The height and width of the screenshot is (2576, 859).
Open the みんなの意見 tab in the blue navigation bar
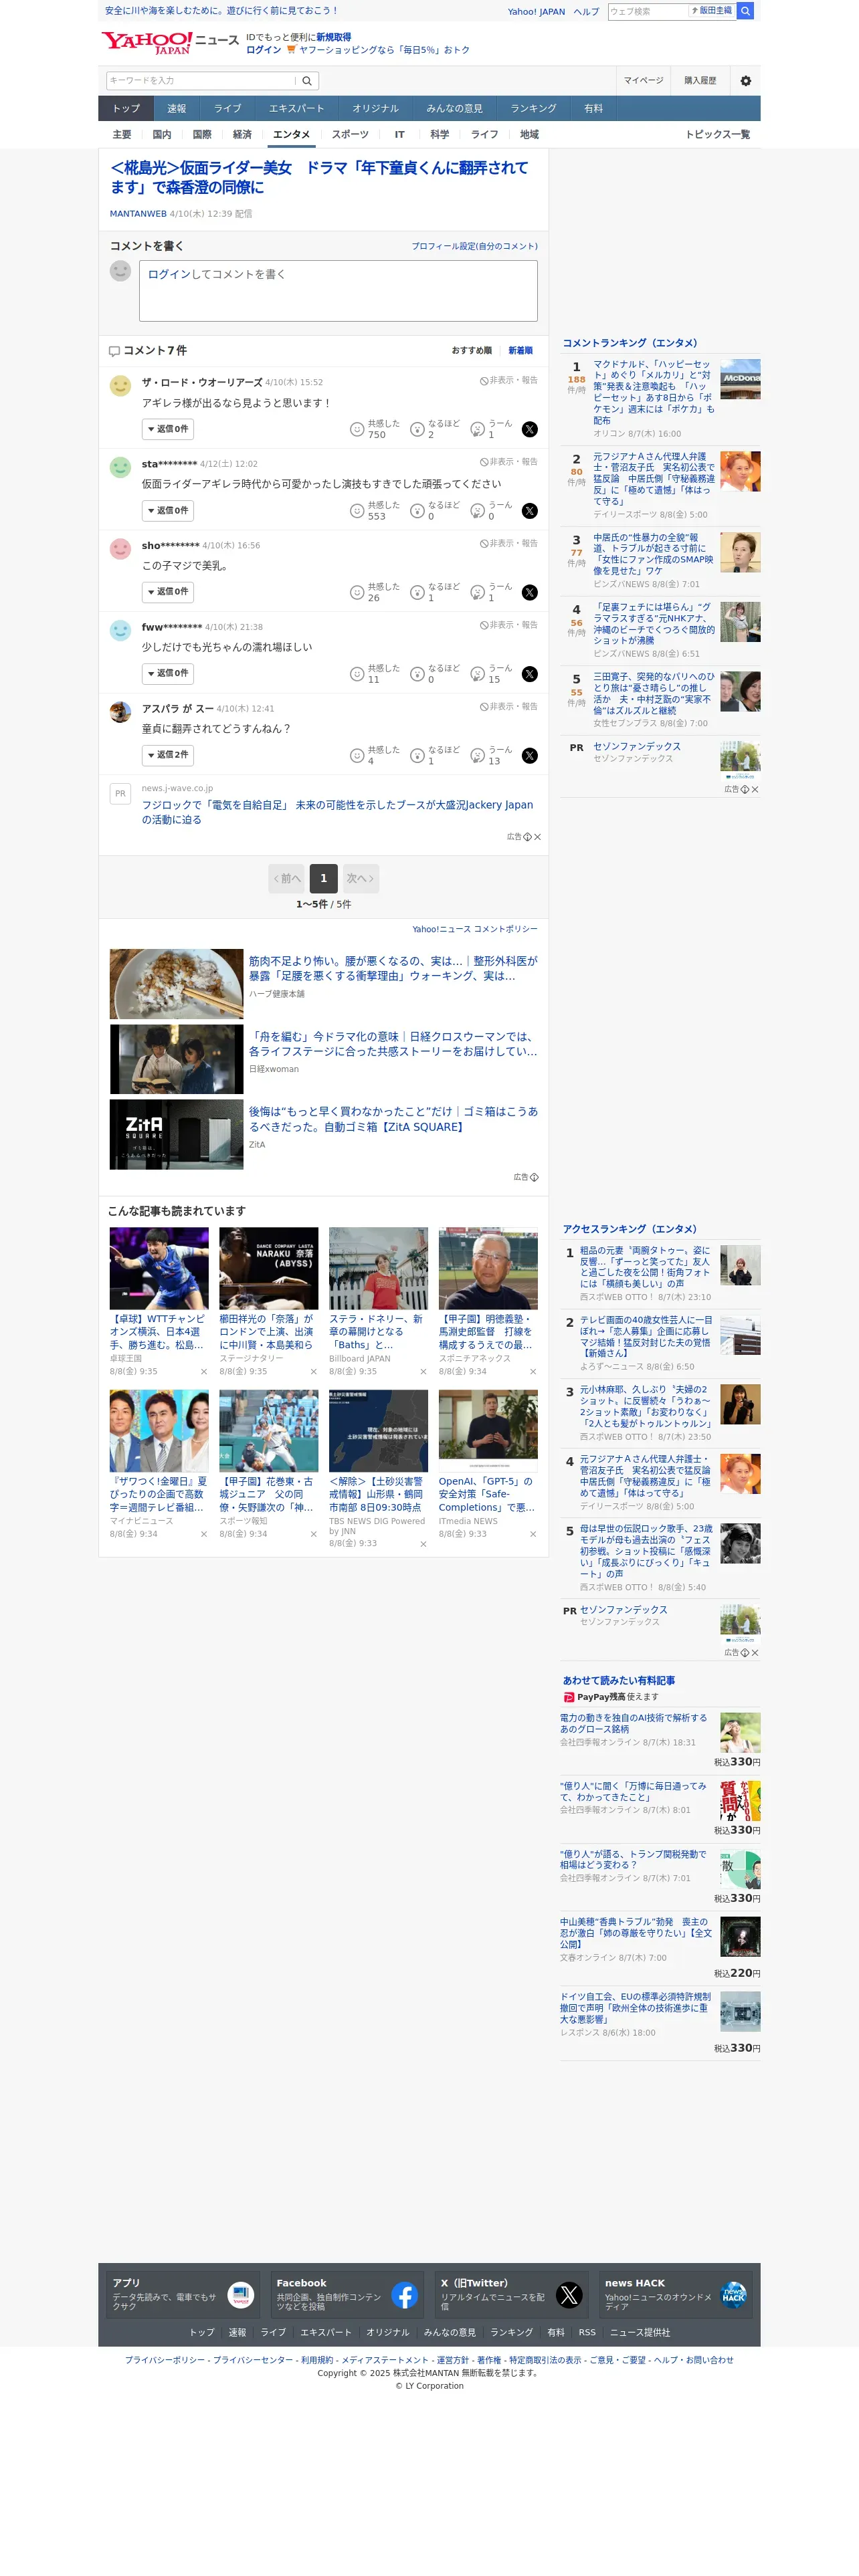(x=454, y=109)
